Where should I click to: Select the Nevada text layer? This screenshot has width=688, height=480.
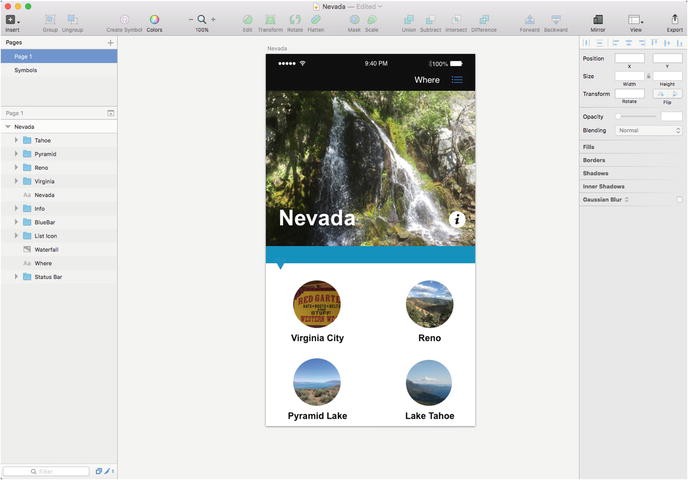[x=59, y=195]
